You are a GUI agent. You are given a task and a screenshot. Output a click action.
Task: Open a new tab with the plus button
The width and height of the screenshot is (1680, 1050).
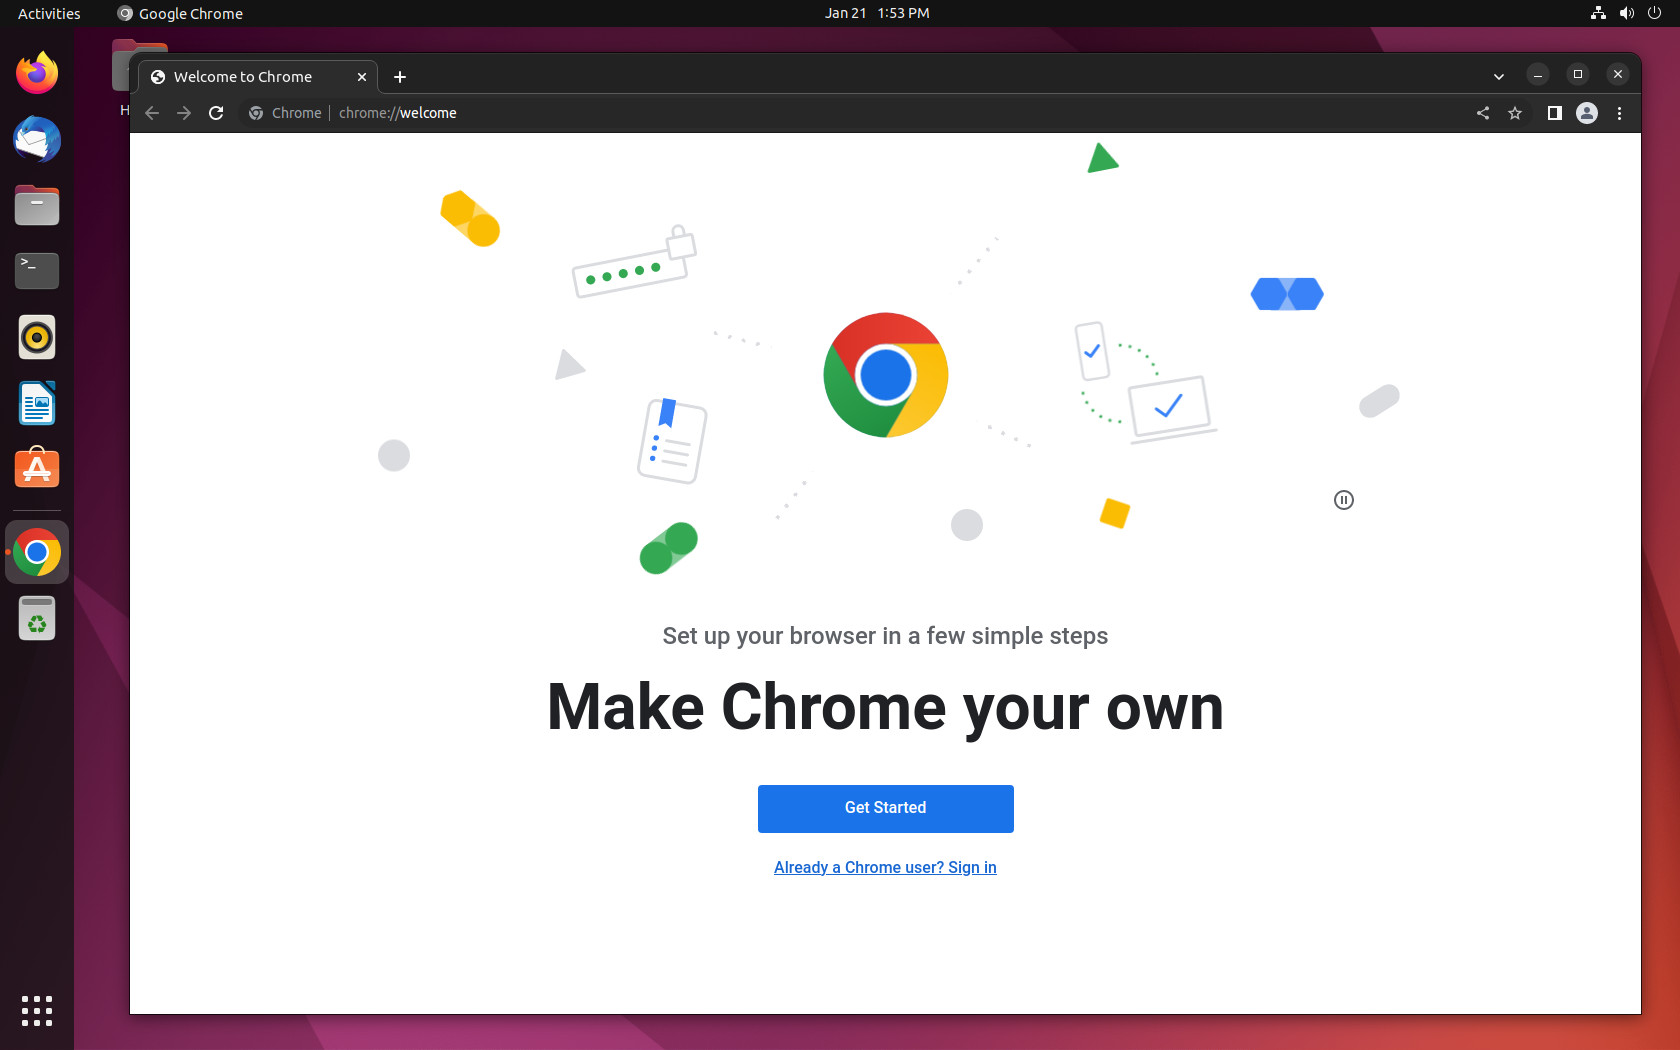pos(400,77)
